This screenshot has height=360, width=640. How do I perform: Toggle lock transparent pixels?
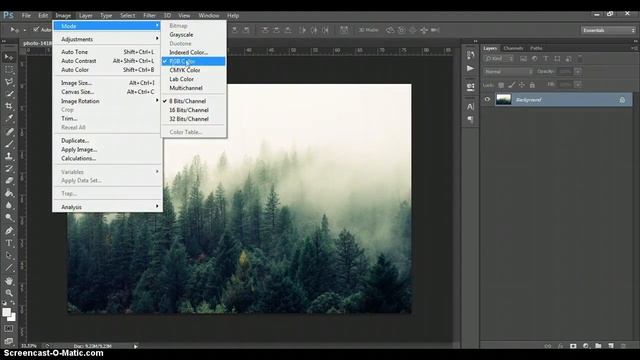click(x=501, y=85)
